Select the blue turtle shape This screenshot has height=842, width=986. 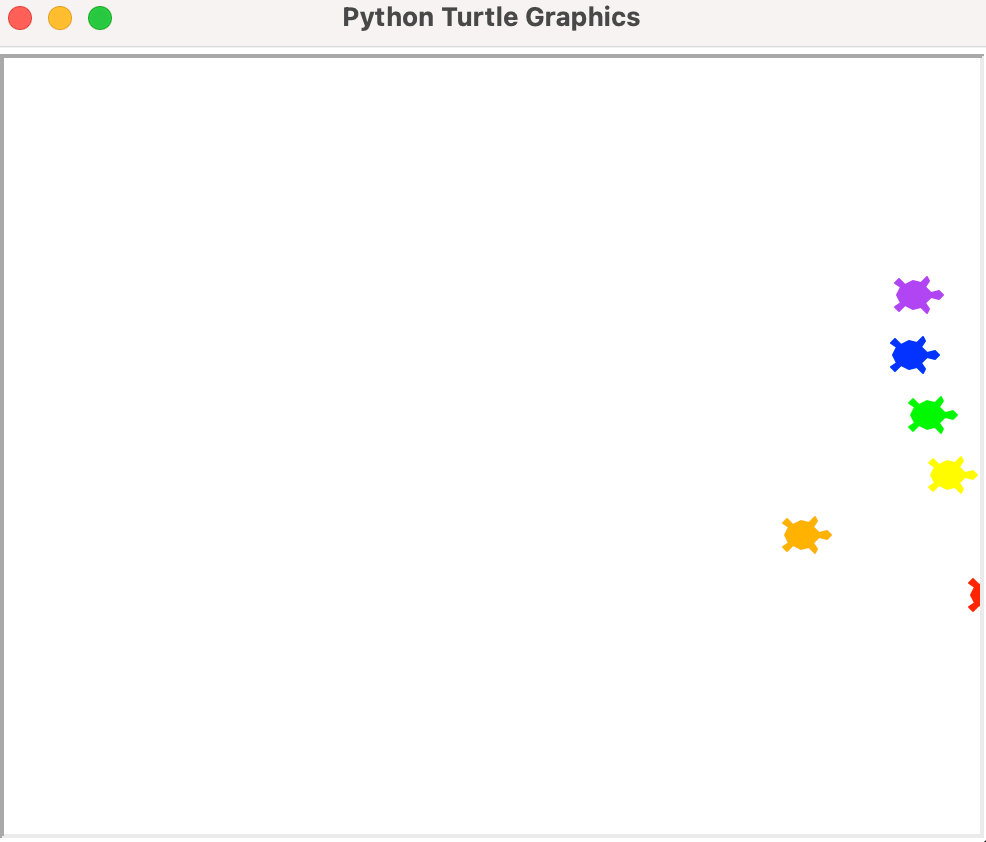click(x=911, y=355)
